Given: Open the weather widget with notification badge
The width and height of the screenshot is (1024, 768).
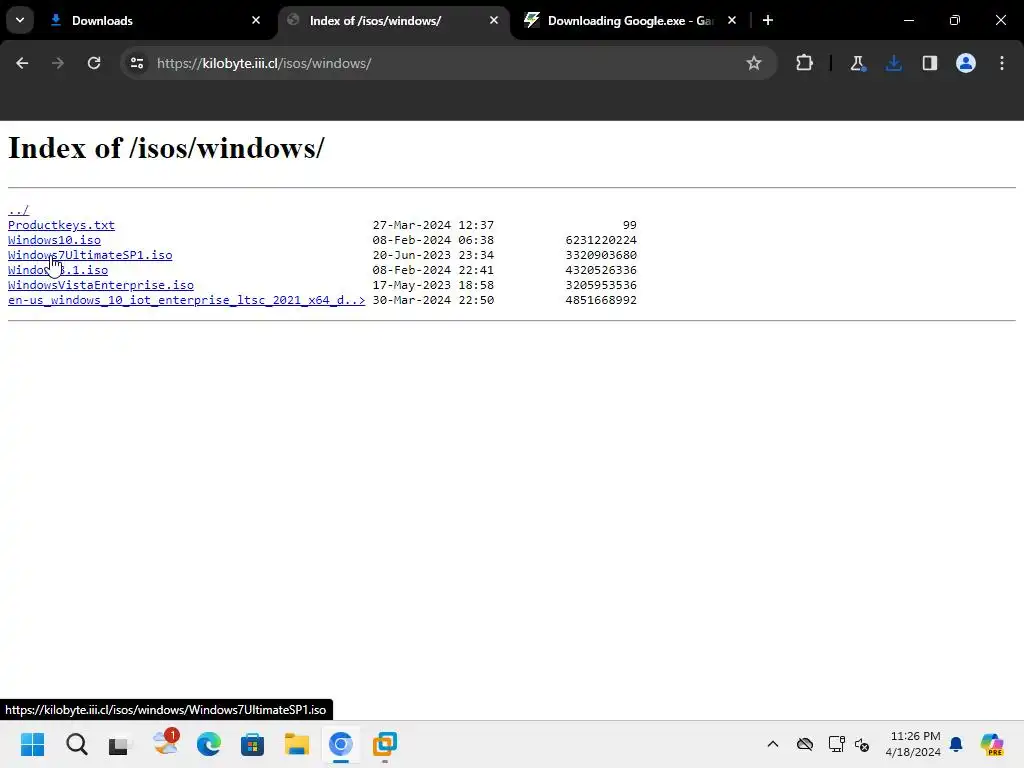Looking at the screenshot, I should click(x=165, y=743).
